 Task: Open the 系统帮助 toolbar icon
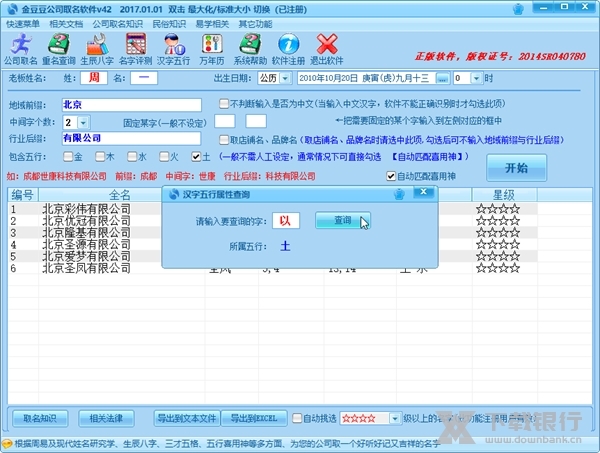coord(250,49)
